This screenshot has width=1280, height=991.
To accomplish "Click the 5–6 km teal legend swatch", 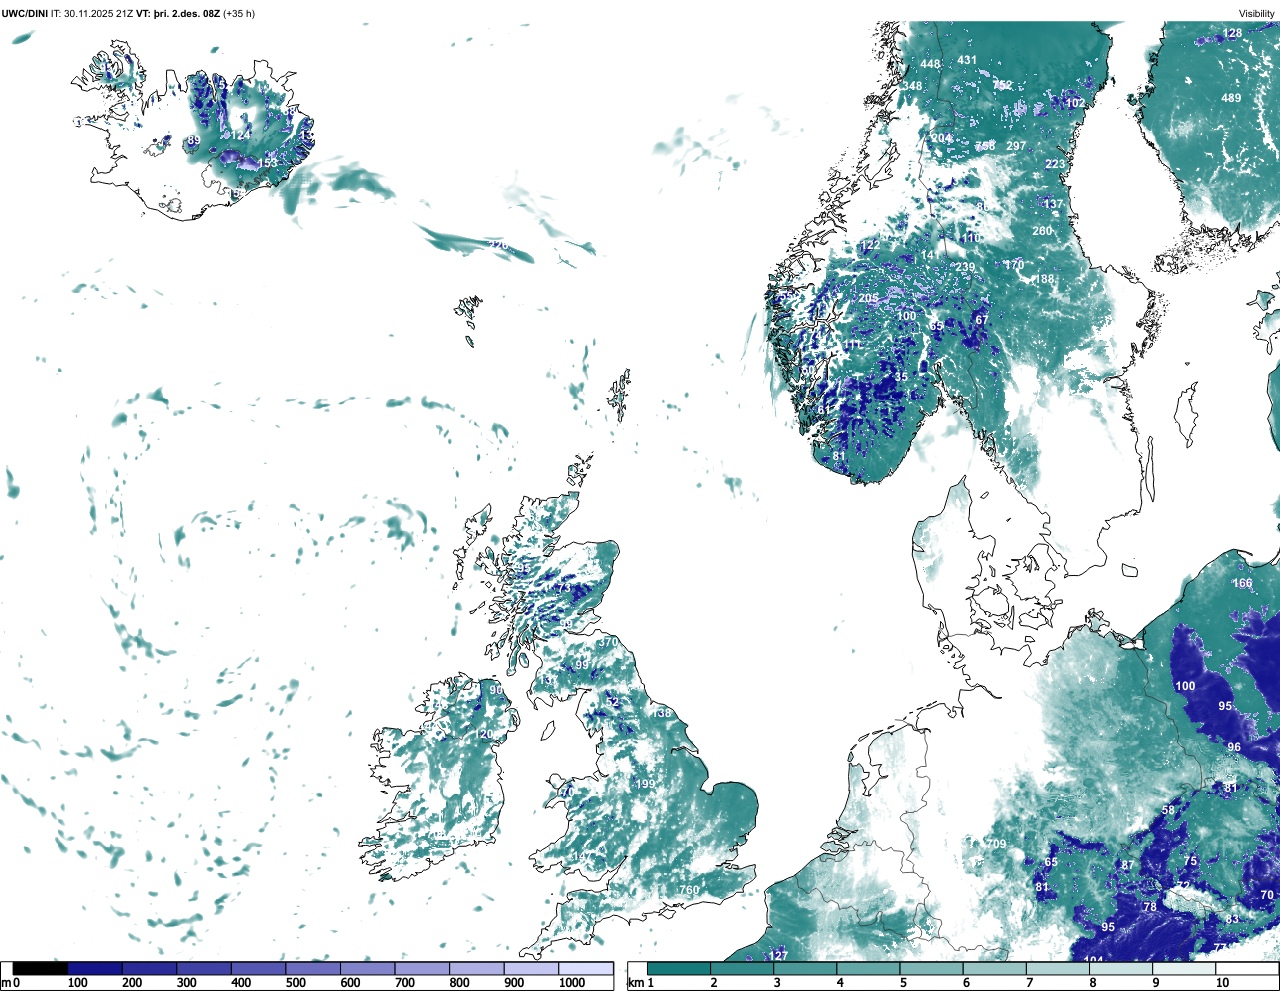I will pyautogui.click(x=932, y=969).
